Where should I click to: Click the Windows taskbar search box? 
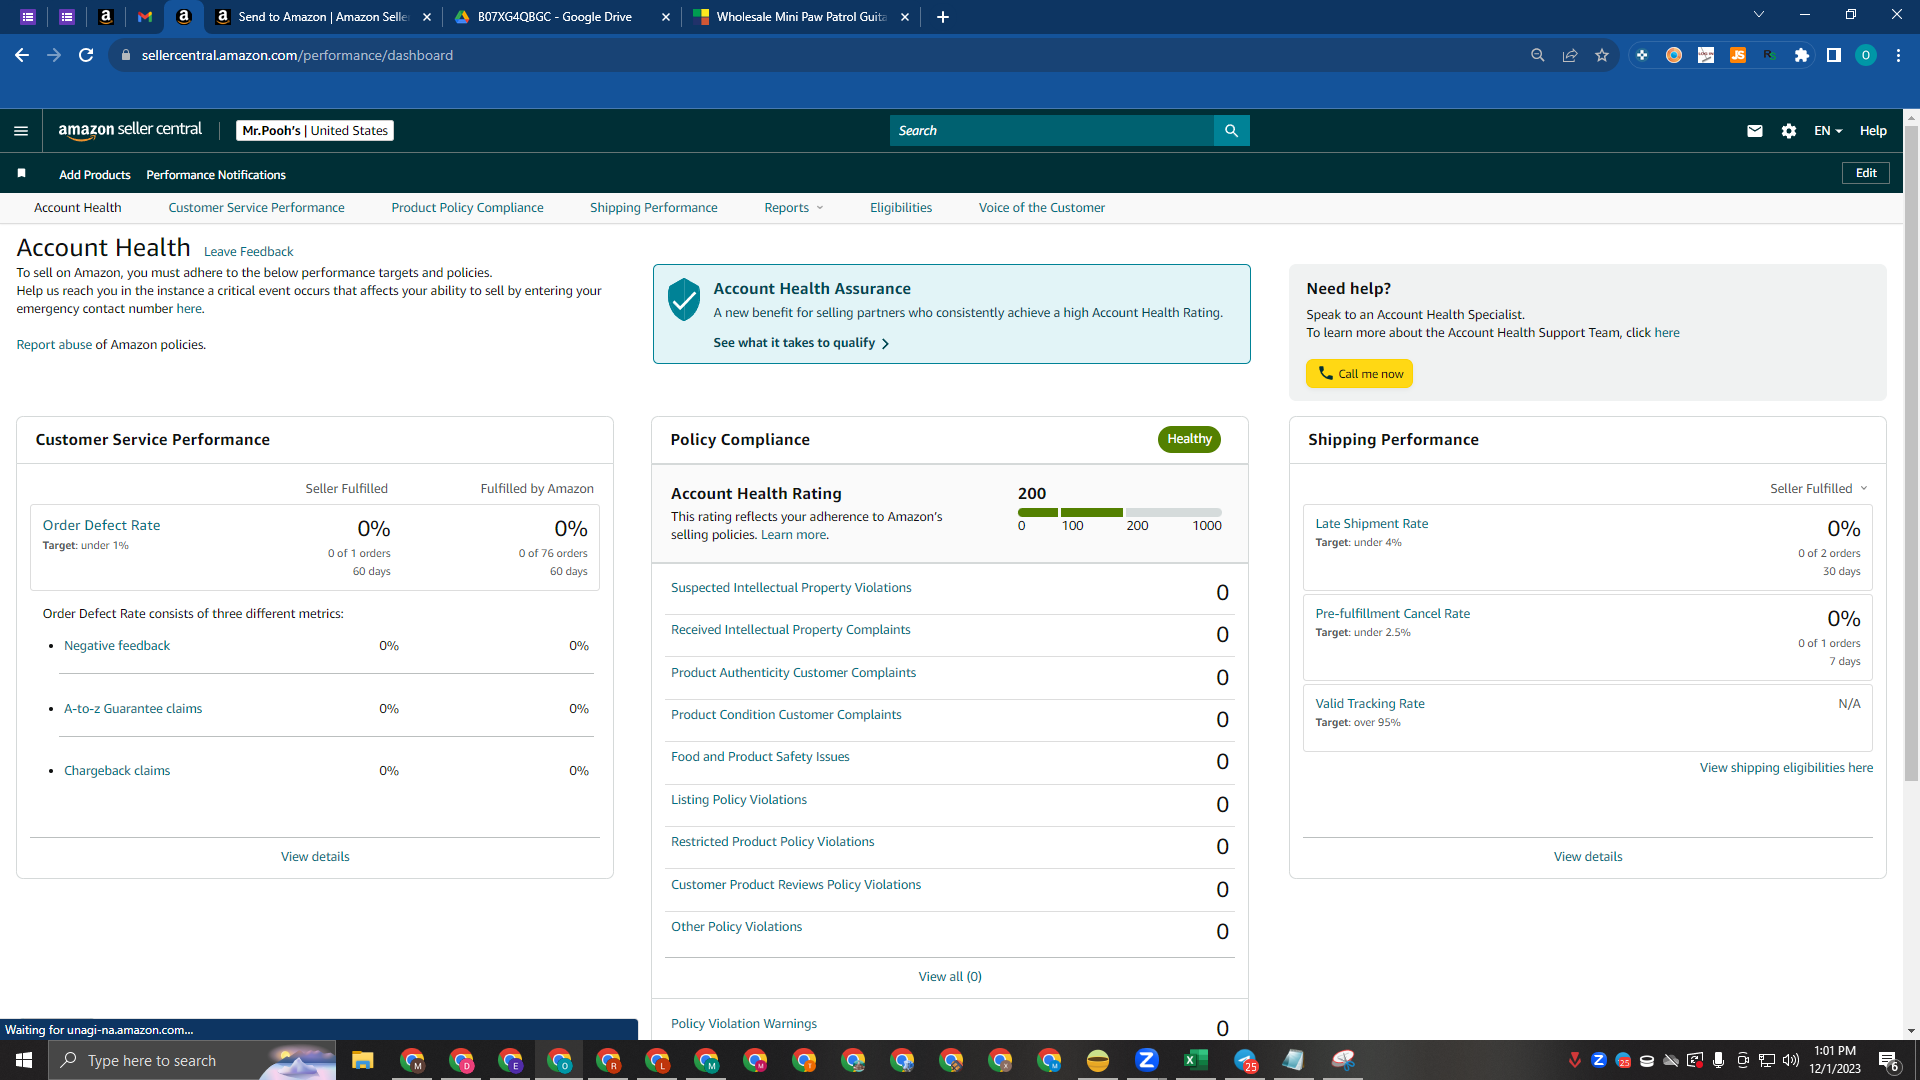pyautogui.click(x=192, y=1060)
